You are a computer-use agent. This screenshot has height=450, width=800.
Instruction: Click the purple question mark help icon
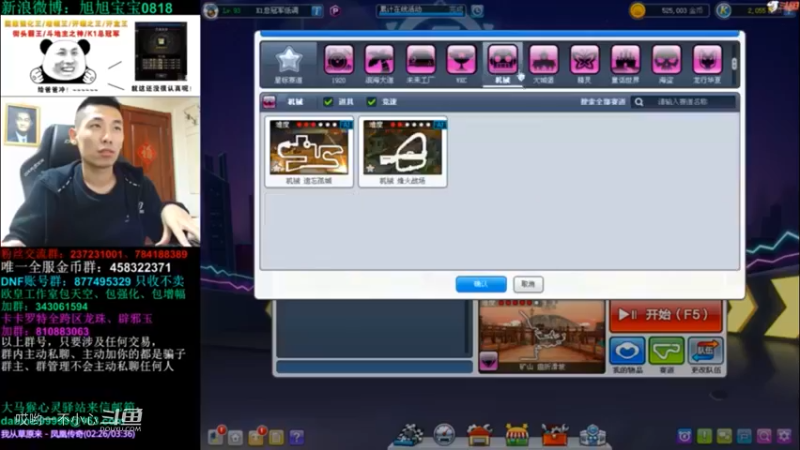pyautogui.click(x=296, y=437)
